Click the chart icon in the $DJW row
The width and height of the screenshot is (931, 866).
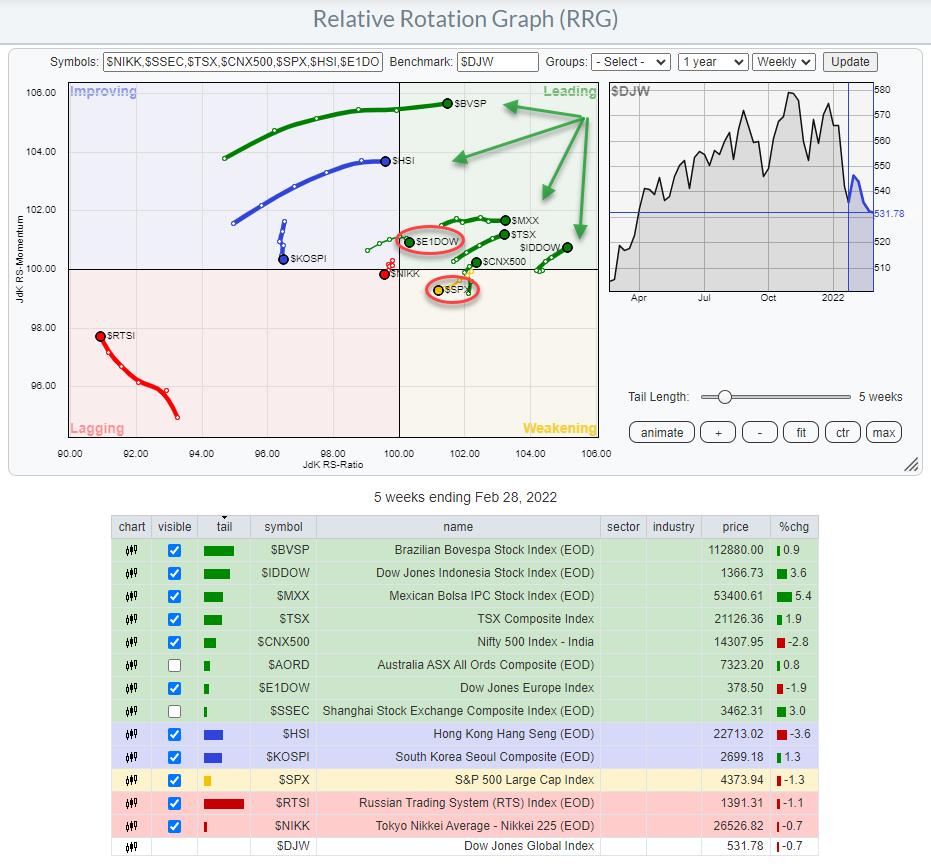tap(131, 846)
